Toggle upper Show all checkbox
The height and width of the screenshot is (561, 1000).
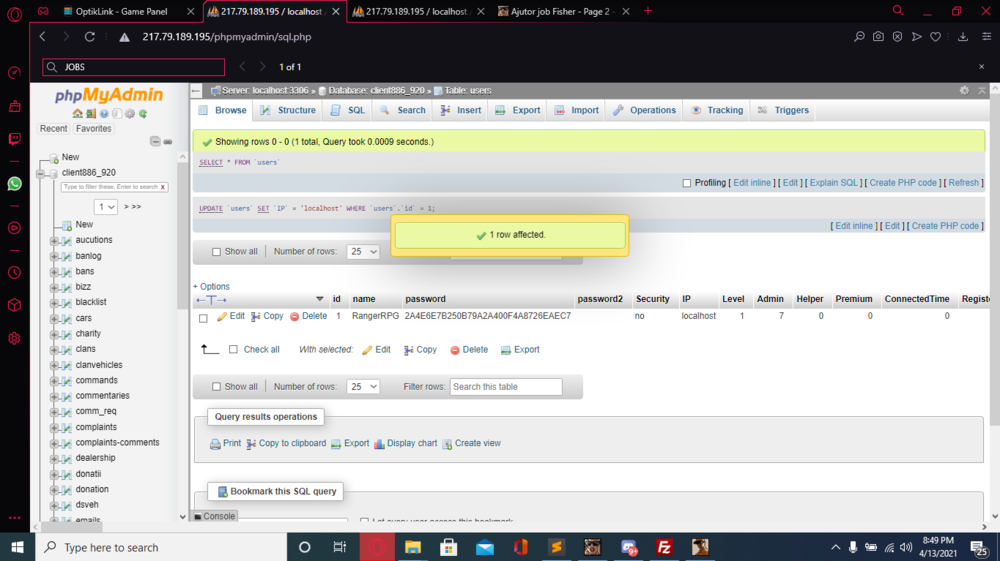click(216, 252)
